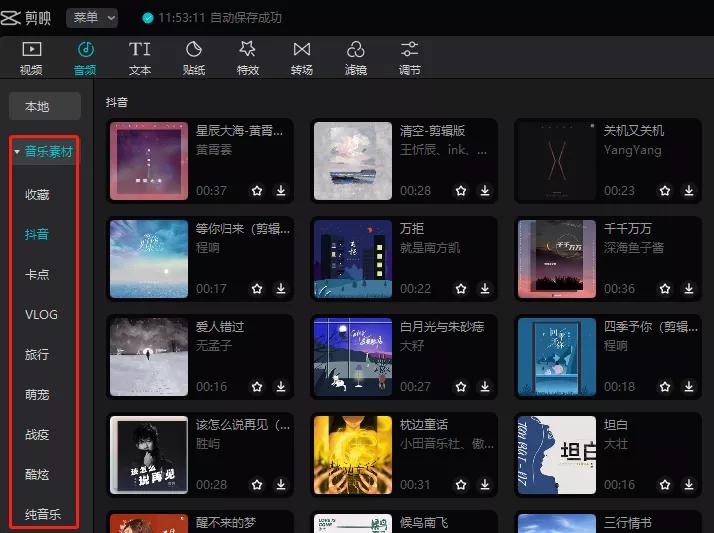Image resolution: width=714 pixels, height=533 pixels.
Task: Preview the 星辰大海 album cover
Action: click(149, 161)
